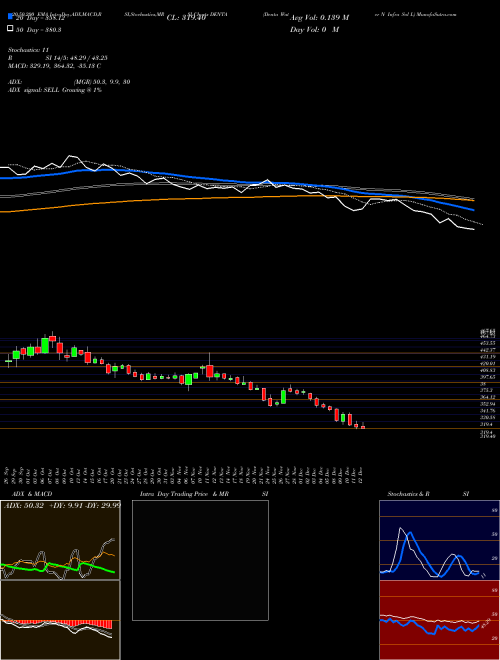This screenshot has width=500, height=660.
Task: Click the blue 20 Day legend marker
Action: pos(10,17)
